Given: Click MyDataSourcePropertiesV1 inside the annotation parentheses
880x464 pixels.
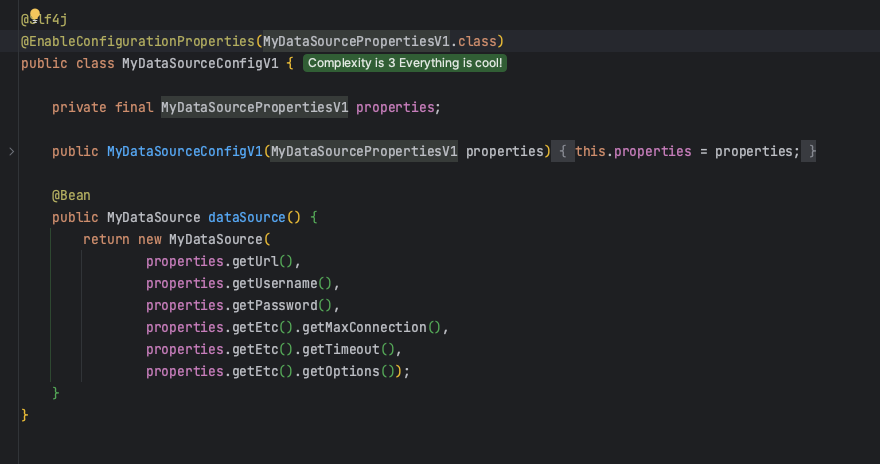Looking at the screenshot, I should [x=356, y=42].
